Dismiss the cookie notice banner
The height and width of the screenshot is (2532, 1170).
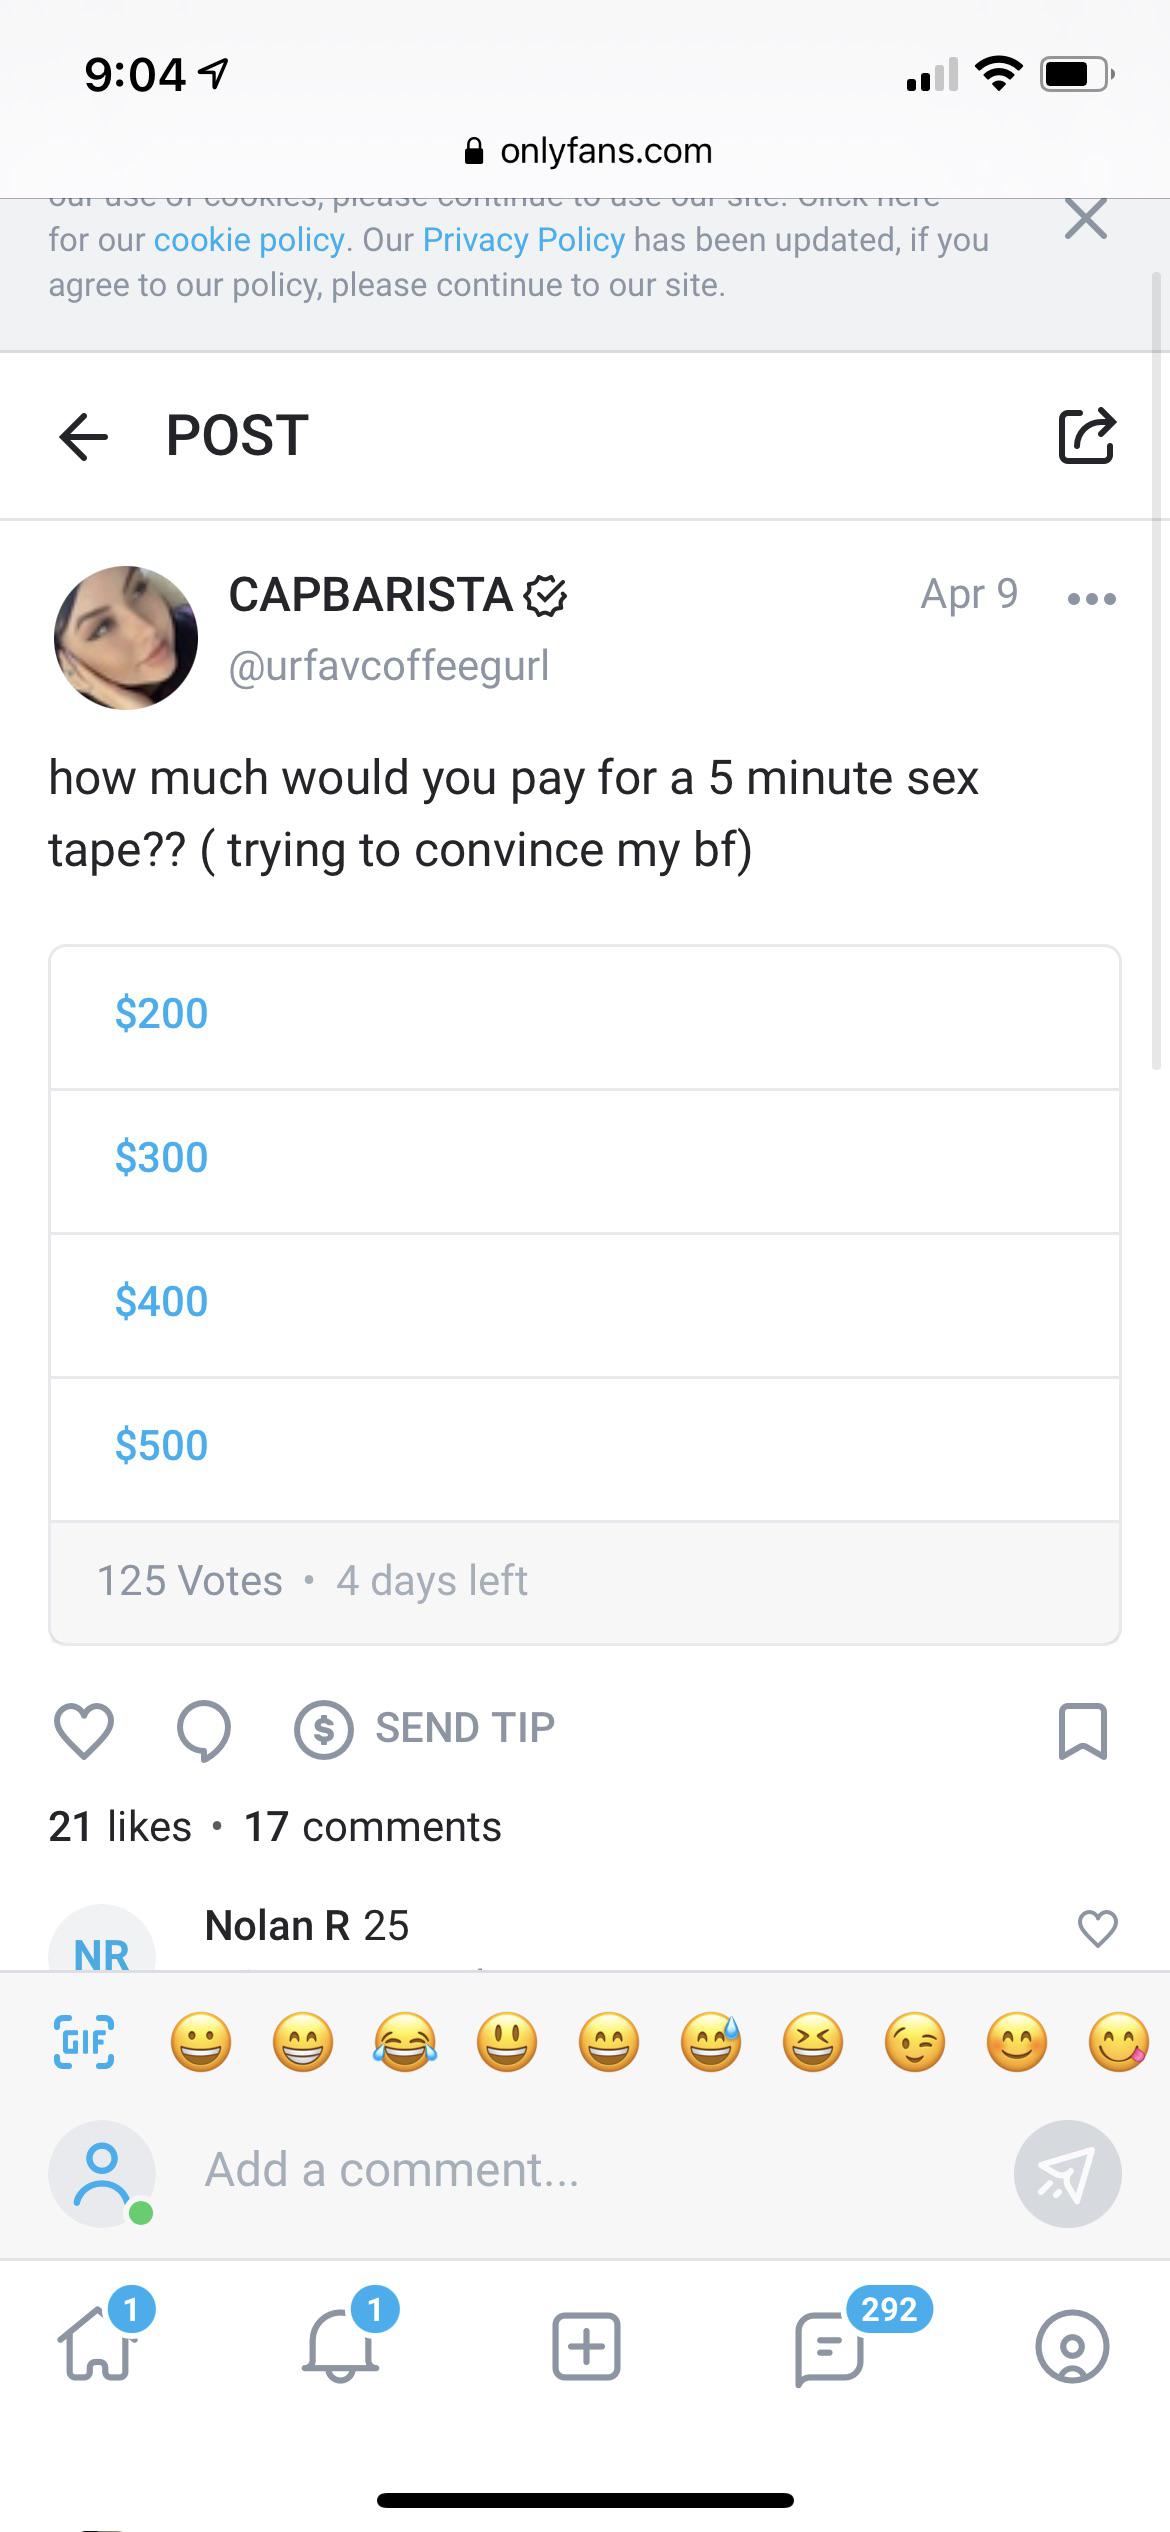tap(1086, 219)
